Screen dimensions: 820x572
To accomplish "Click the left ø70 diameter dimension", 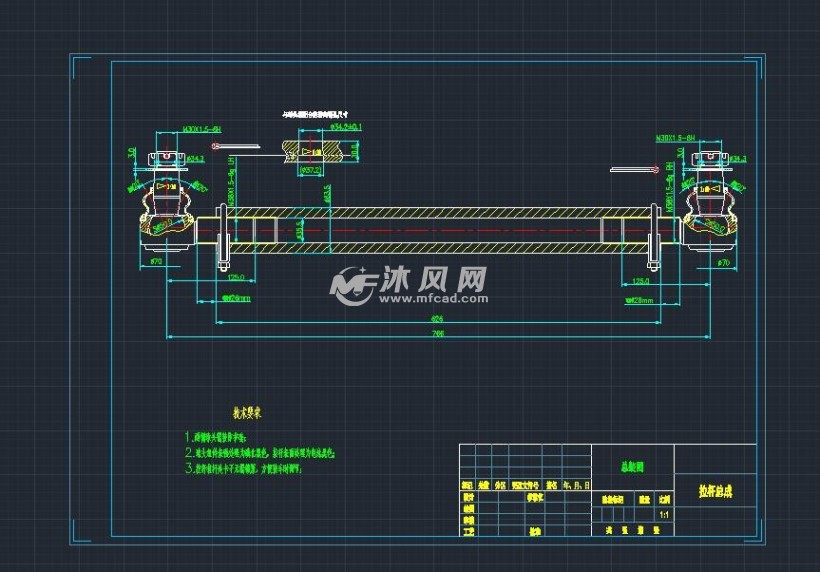I will 156,261.
